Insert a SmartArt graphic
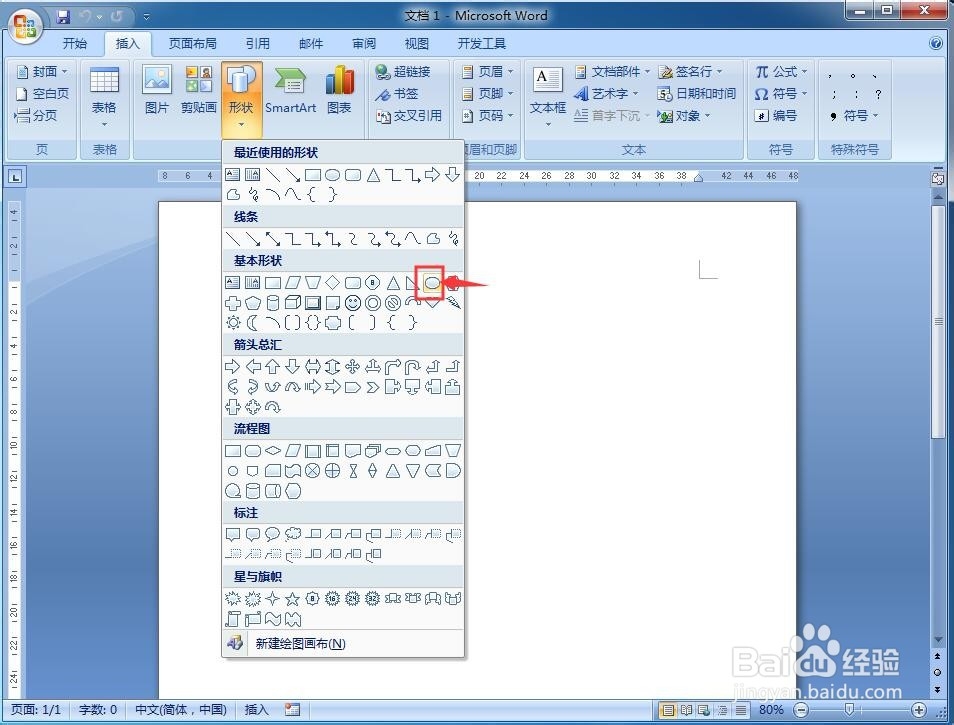Screen dimensions: 954x725 coord(290,90)
